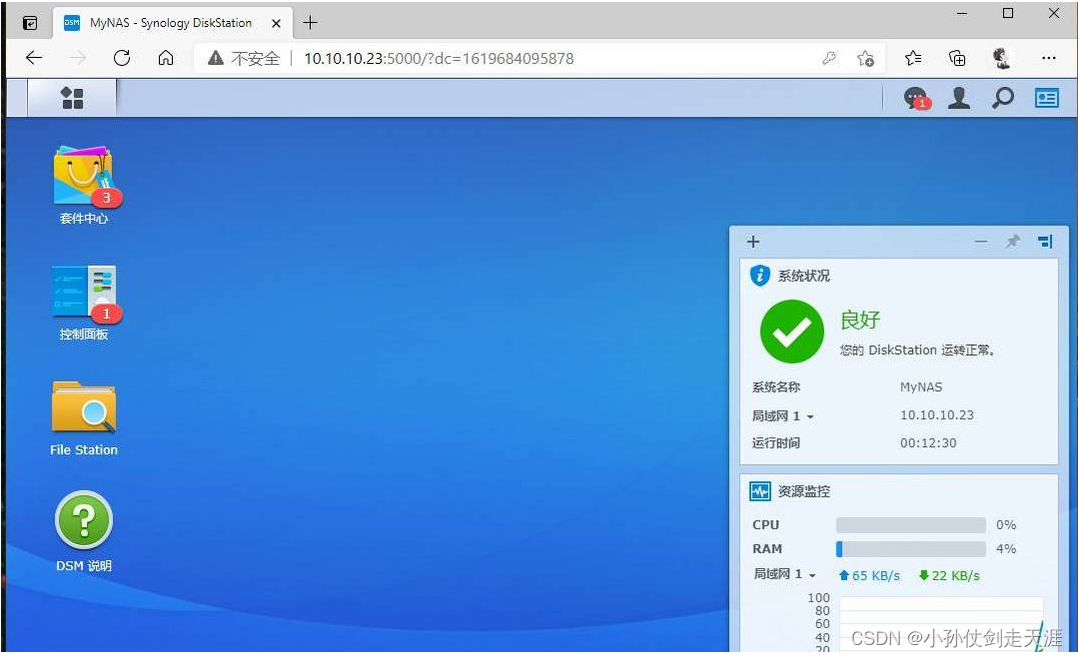Expand the 局域网 1 dropdown under 系统状况
The width and height of the screenshot is (1078, 657).
808,415
